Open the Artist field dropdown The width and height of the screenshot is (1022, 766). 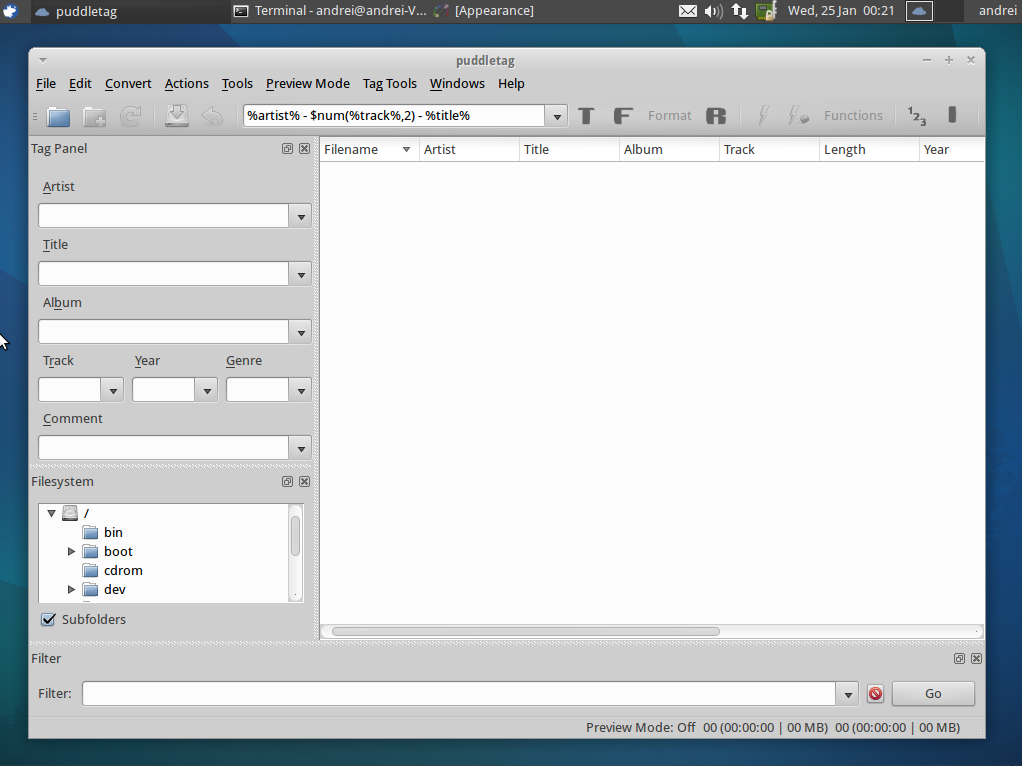pyautogui.click(x=301, y=216)
